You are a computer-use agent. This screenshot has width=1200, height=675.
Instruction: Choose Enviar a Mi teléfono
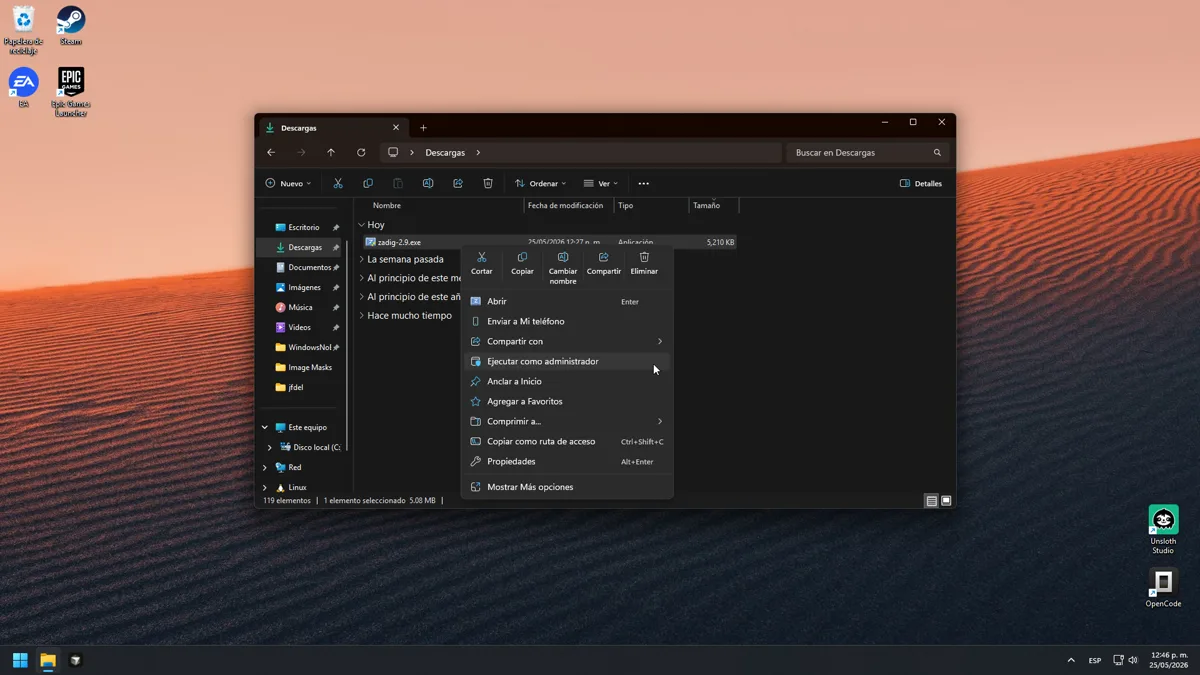(x=567, y=321)
